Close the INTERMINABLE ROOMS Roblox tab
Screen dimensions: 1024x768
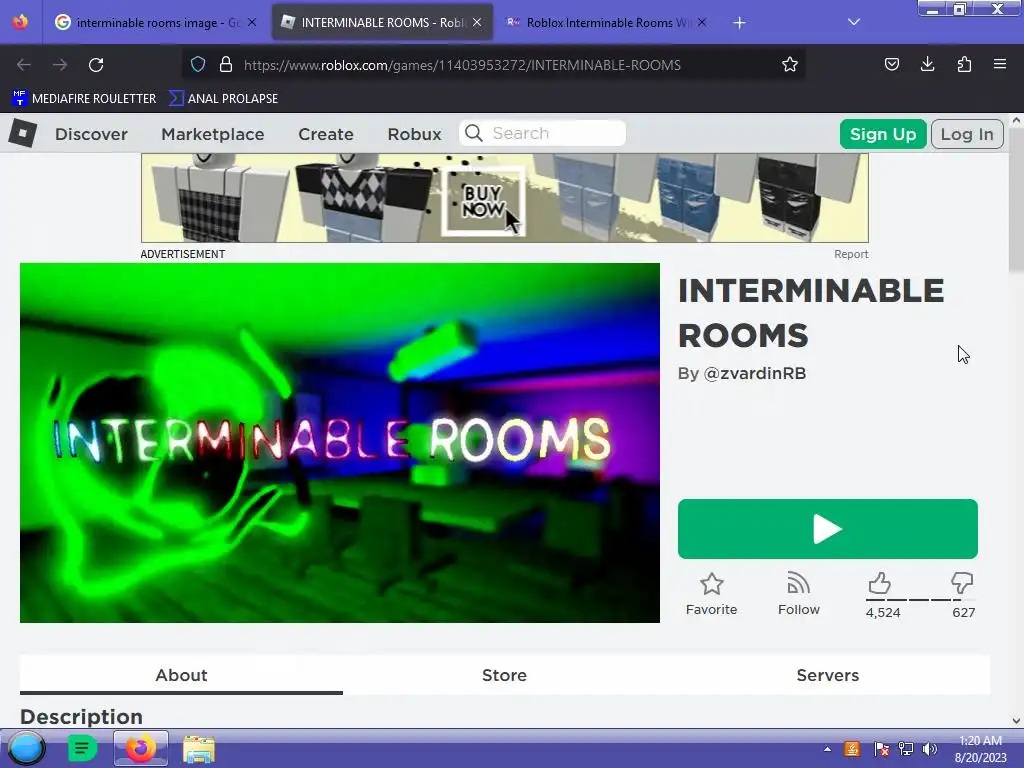tap(477, 22)
